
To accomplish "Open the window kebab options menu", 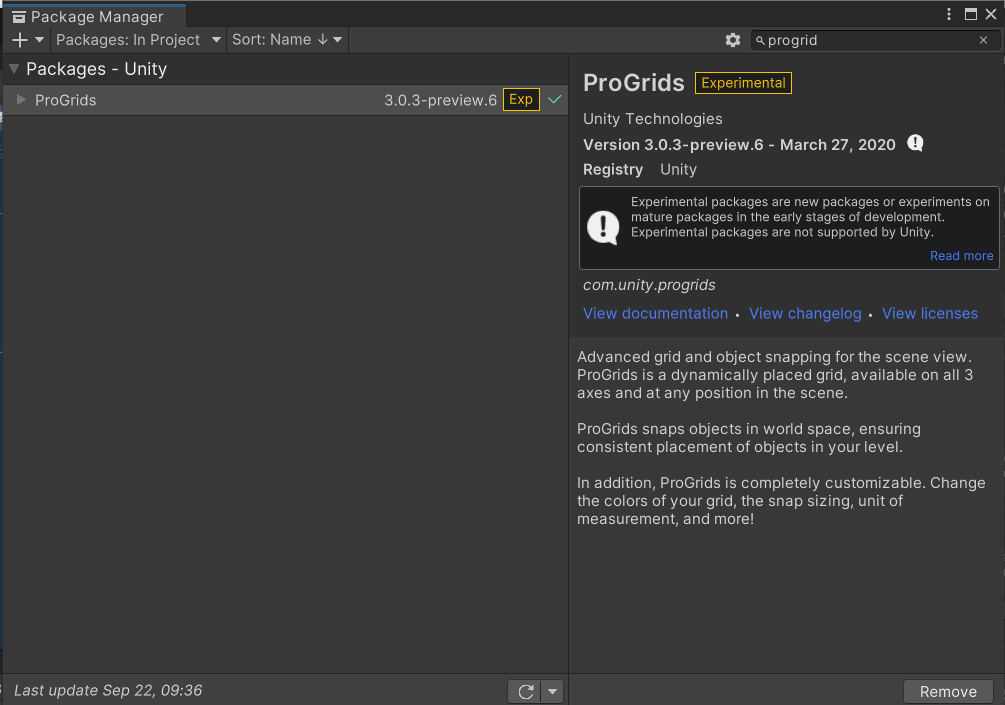I will [949, 14].
